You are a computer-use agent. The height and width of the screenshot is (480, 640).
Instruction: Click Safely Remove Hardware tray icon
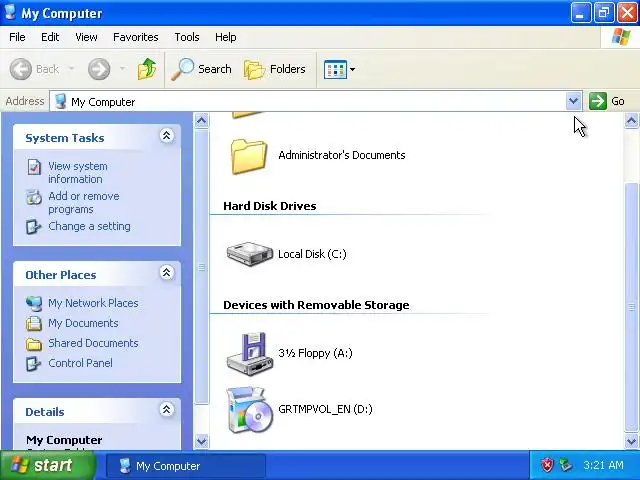point(566,465)
